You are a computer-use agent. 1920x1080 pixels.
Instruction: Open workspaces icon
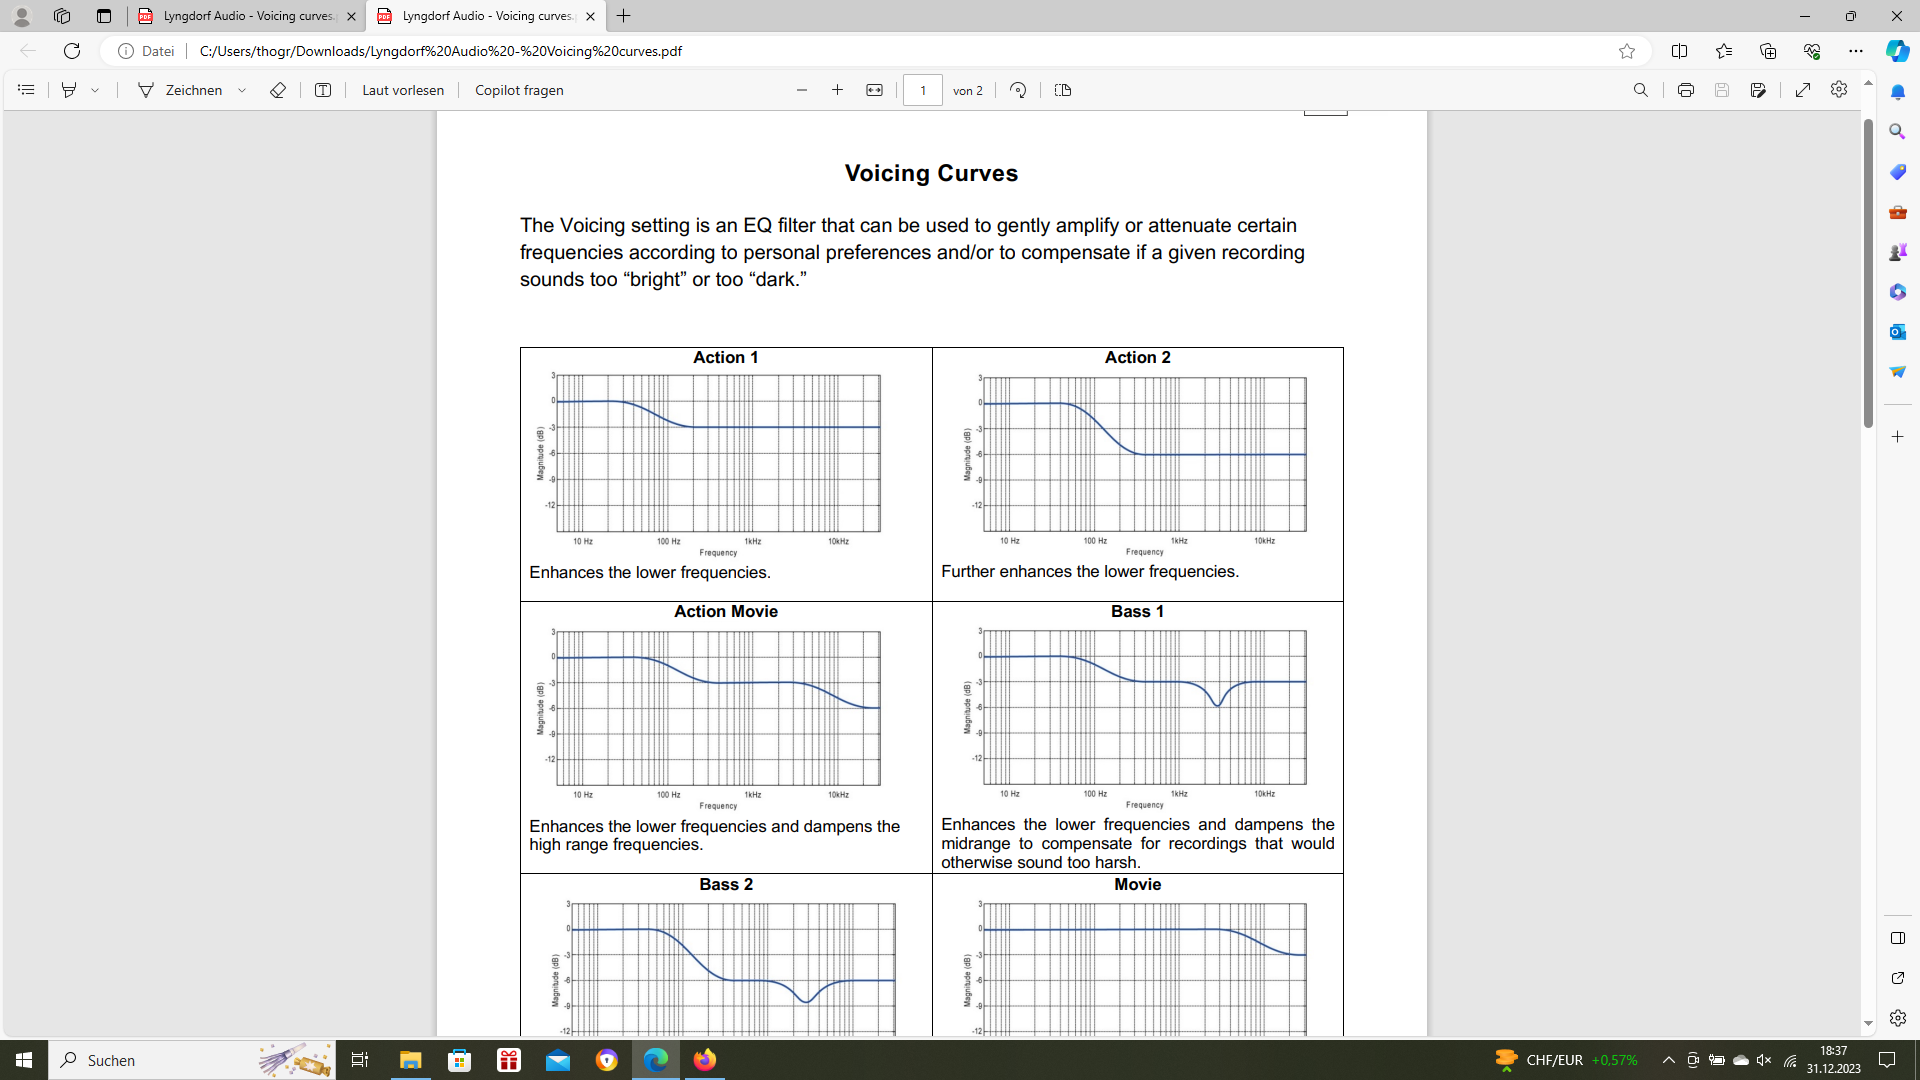click(62, 16)
